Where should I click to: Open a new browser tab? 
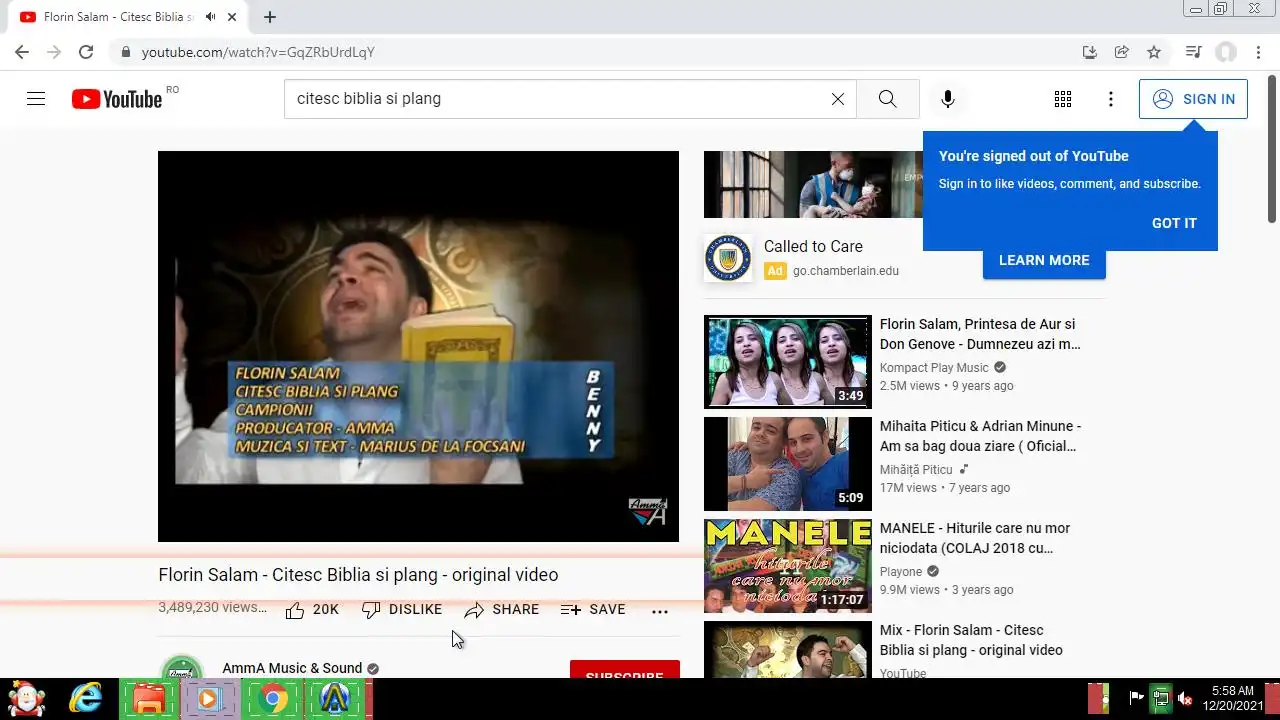pos(270,17)
